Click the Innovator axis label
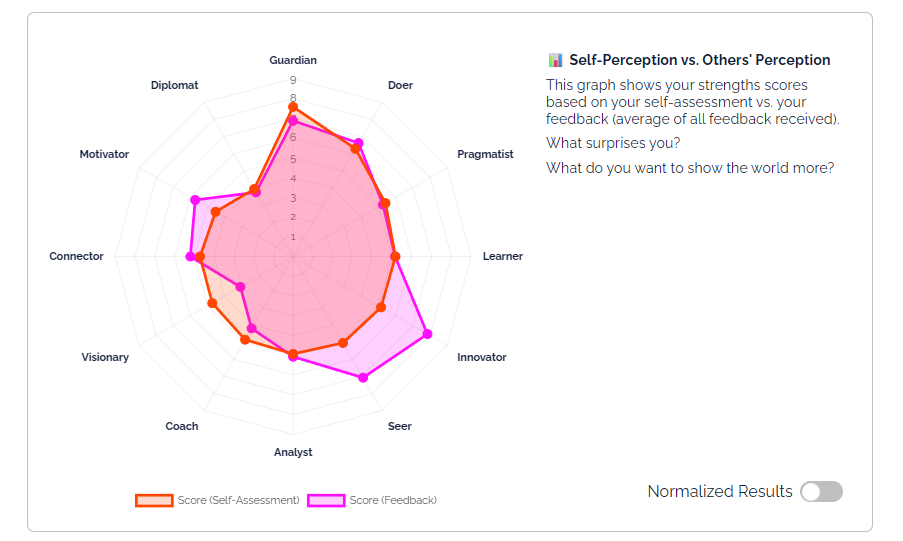This screenshot has height=541, width=903. click(482, 357)
